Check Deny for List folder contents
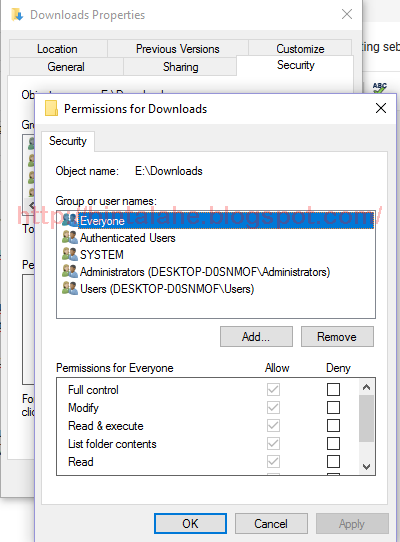This screenshot has width=400, height=542. pyautogui.click(x=333, y=443)
